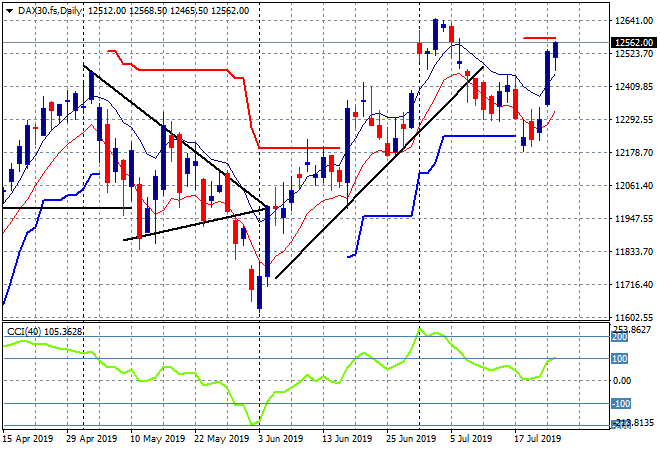Screen dimensions: 660x450
Task: Click the short red resistance line above last candle
Action: pos(539,38)
